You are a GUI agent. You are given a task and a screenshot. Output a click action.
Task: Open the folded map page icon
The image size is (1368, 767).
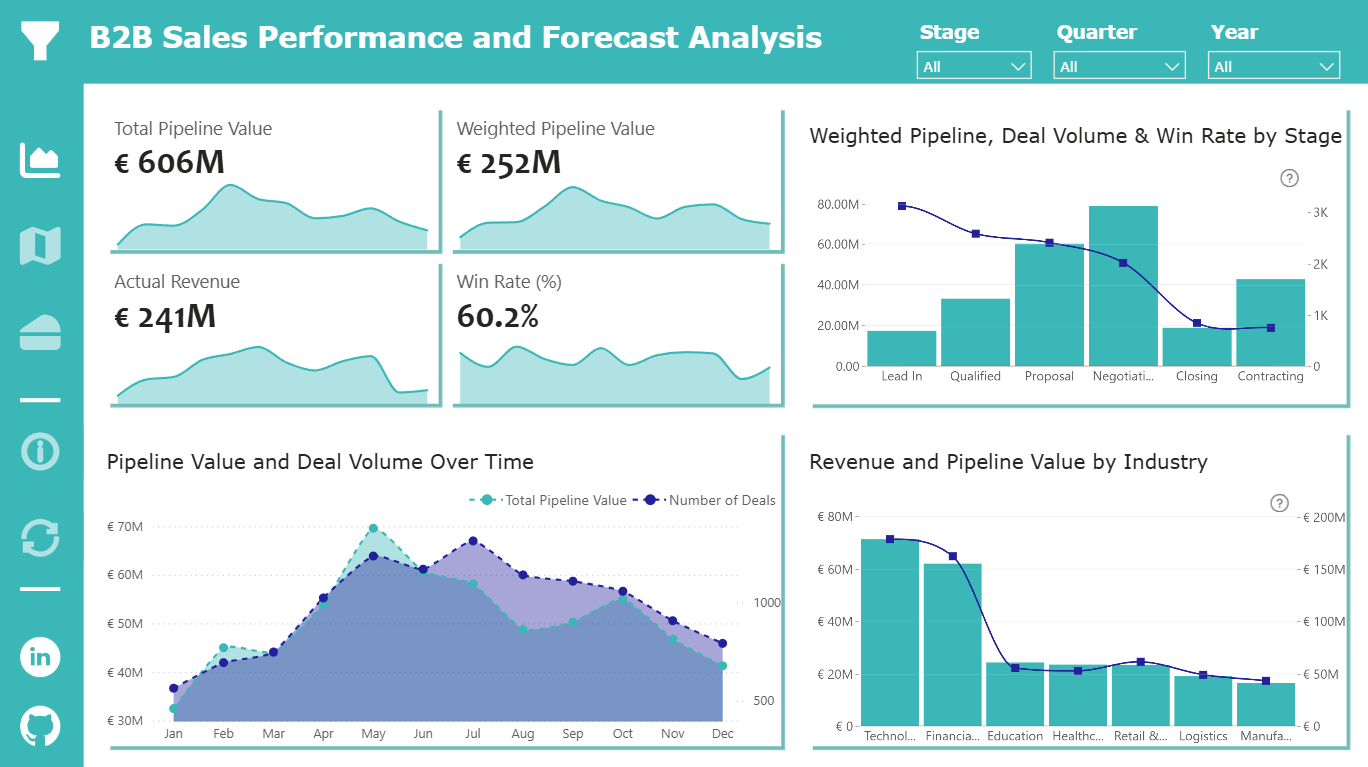[x=41, y=246]
